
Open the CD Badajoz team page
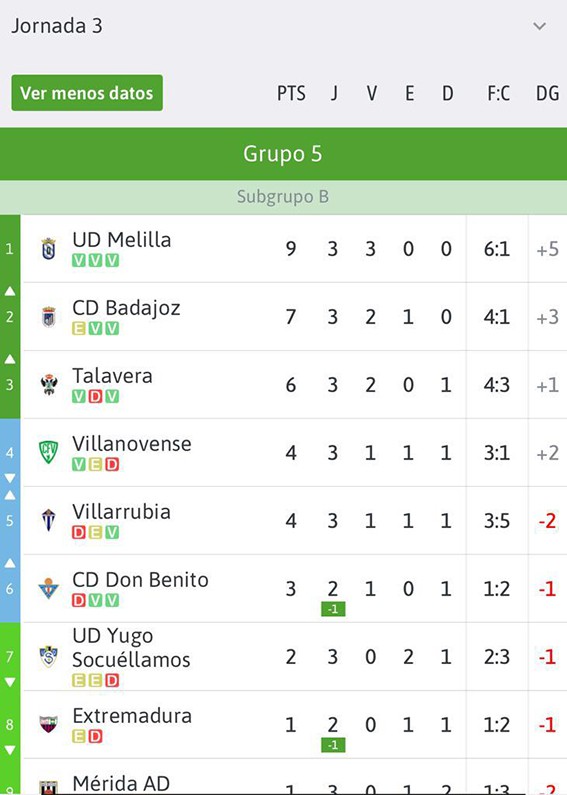coord(126,308)
